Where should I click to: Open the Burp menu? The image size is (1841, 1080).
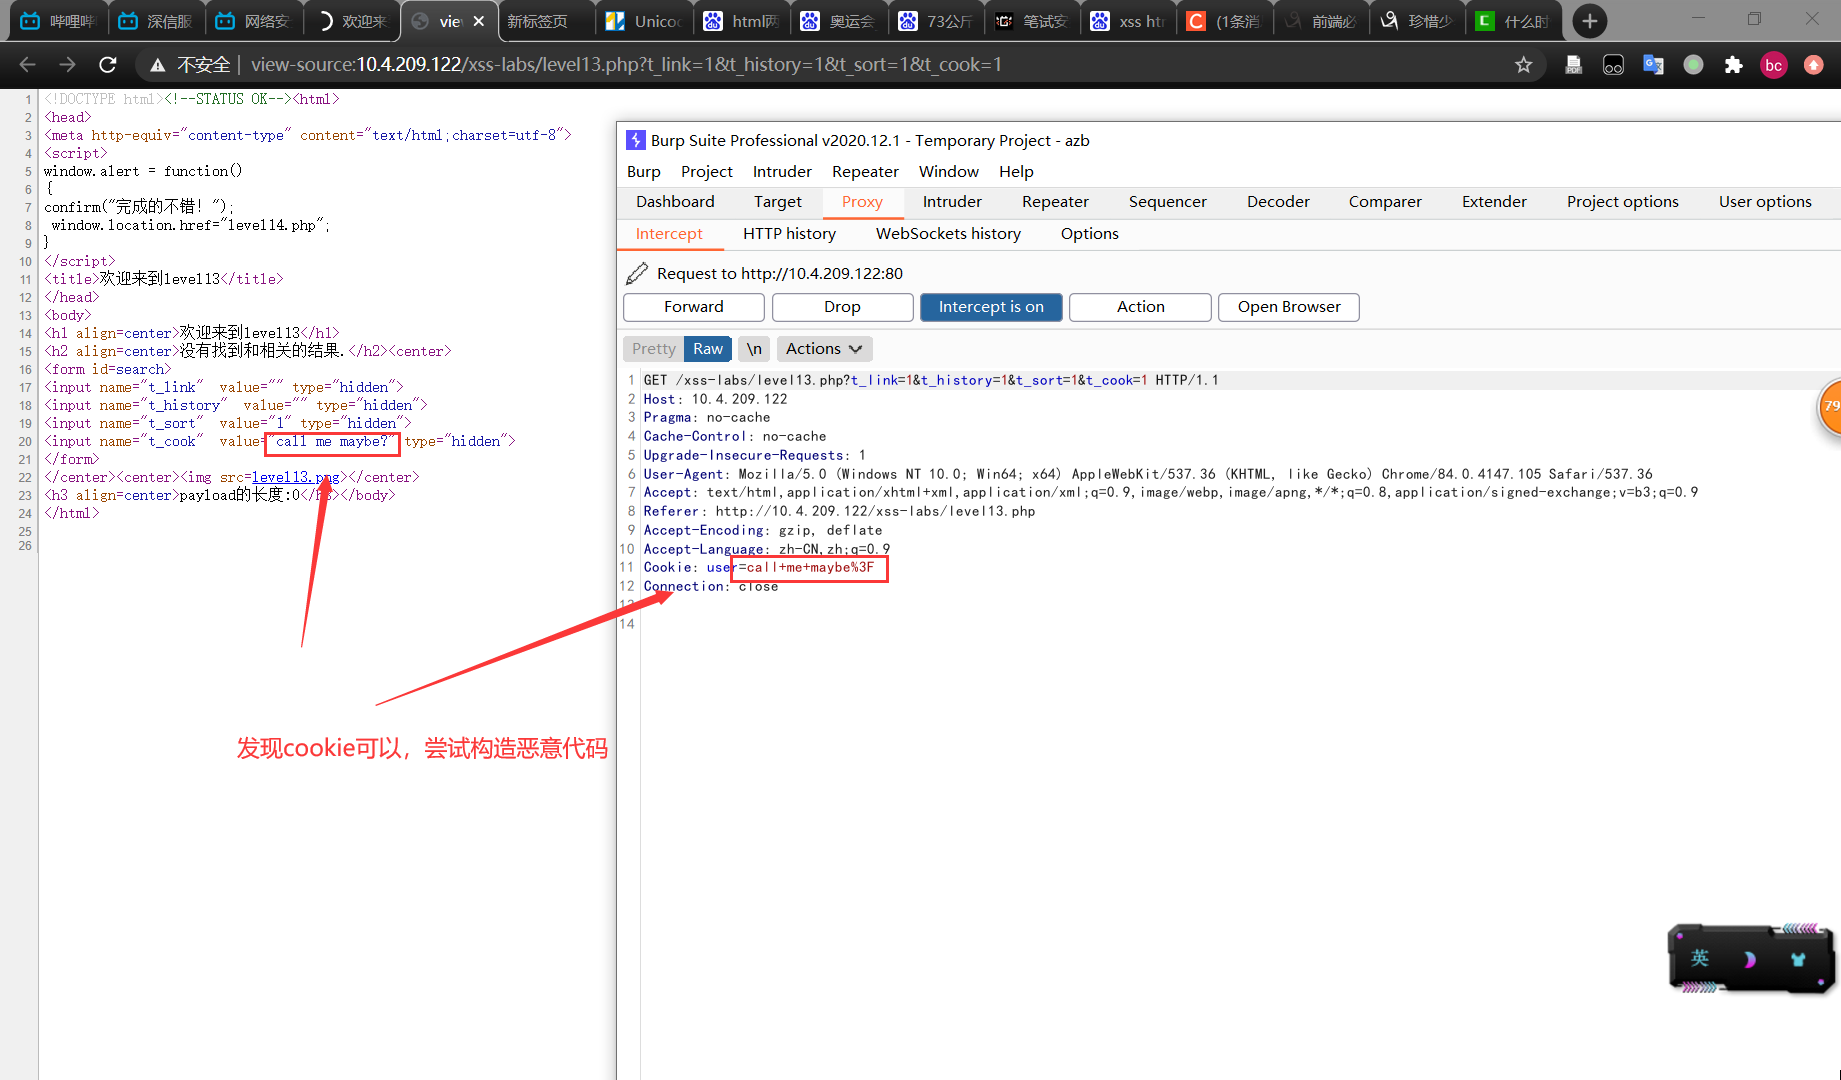643,172
